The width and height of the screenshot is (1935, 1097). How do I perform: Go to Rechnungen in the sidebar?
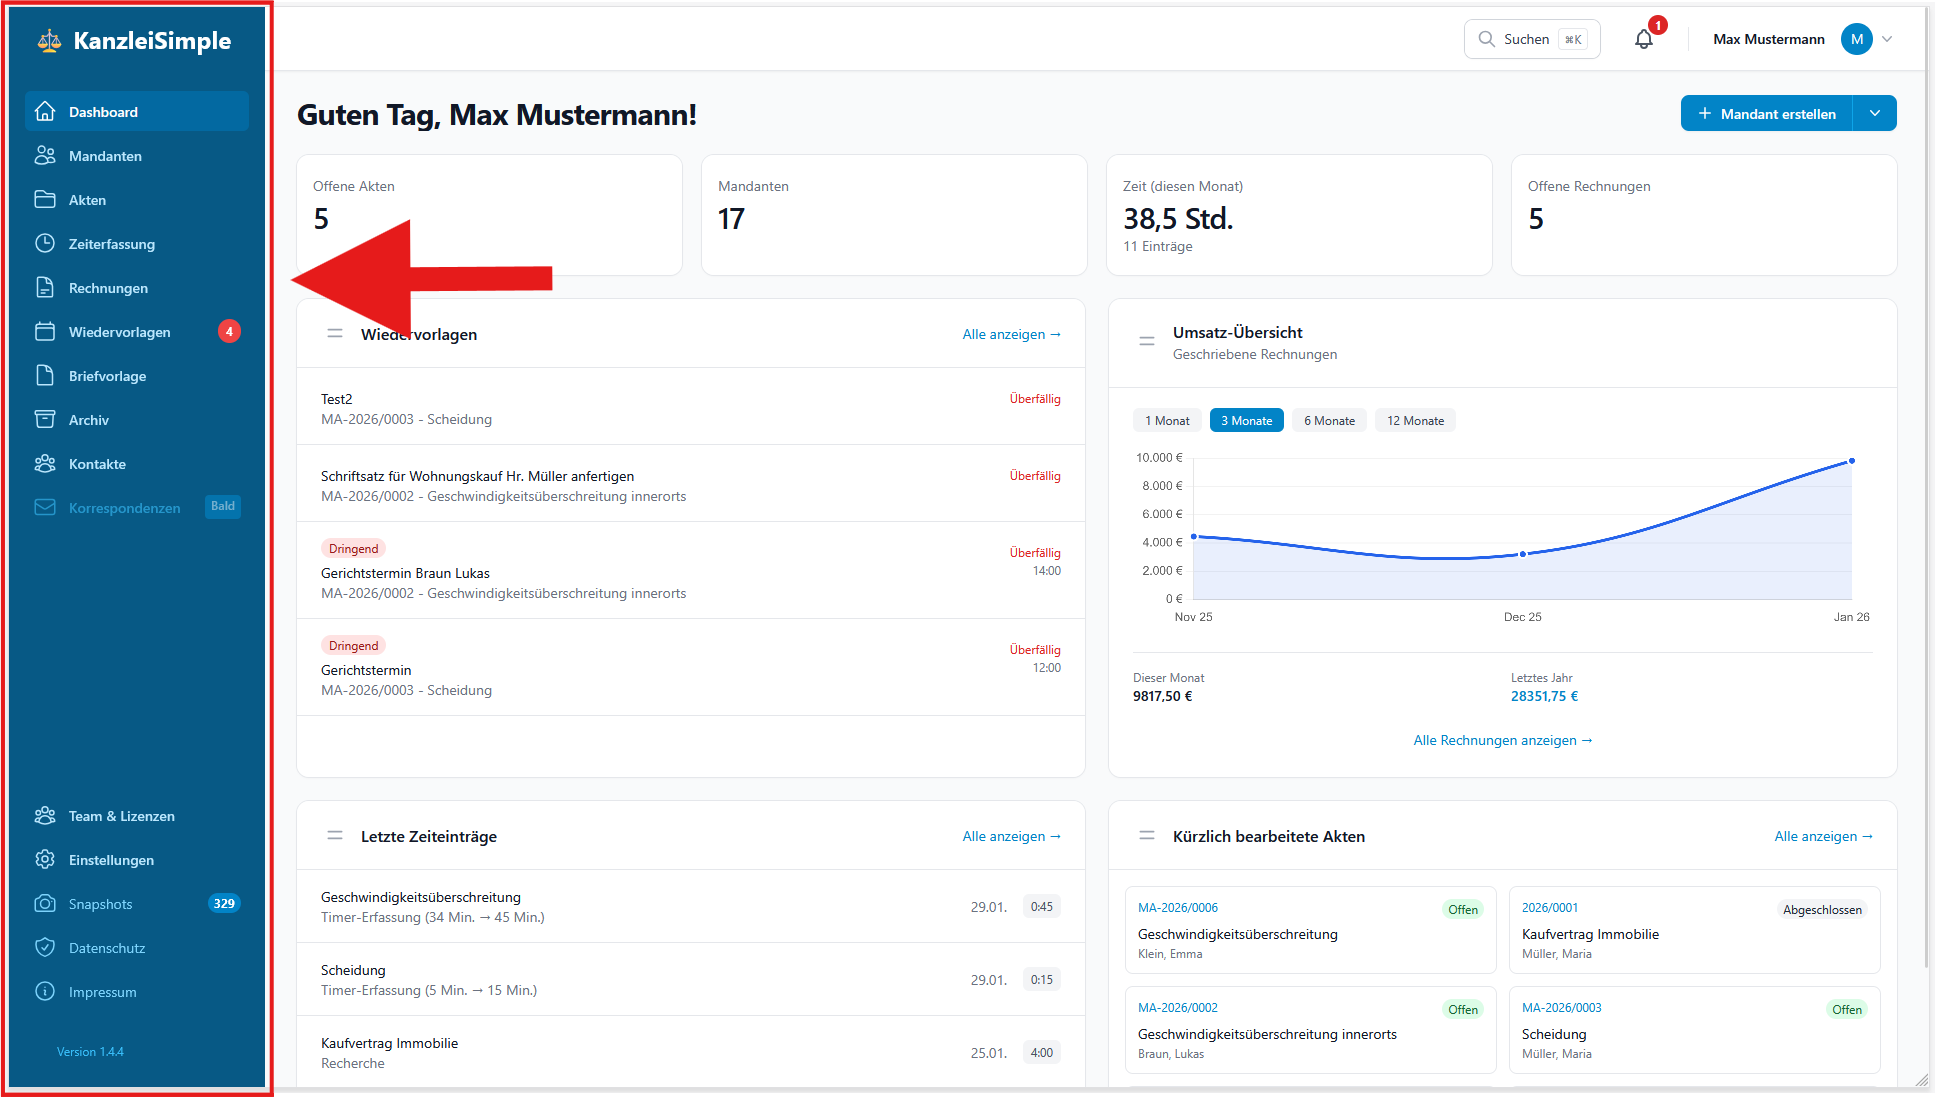pyautogui.click(x=108, y=288)
